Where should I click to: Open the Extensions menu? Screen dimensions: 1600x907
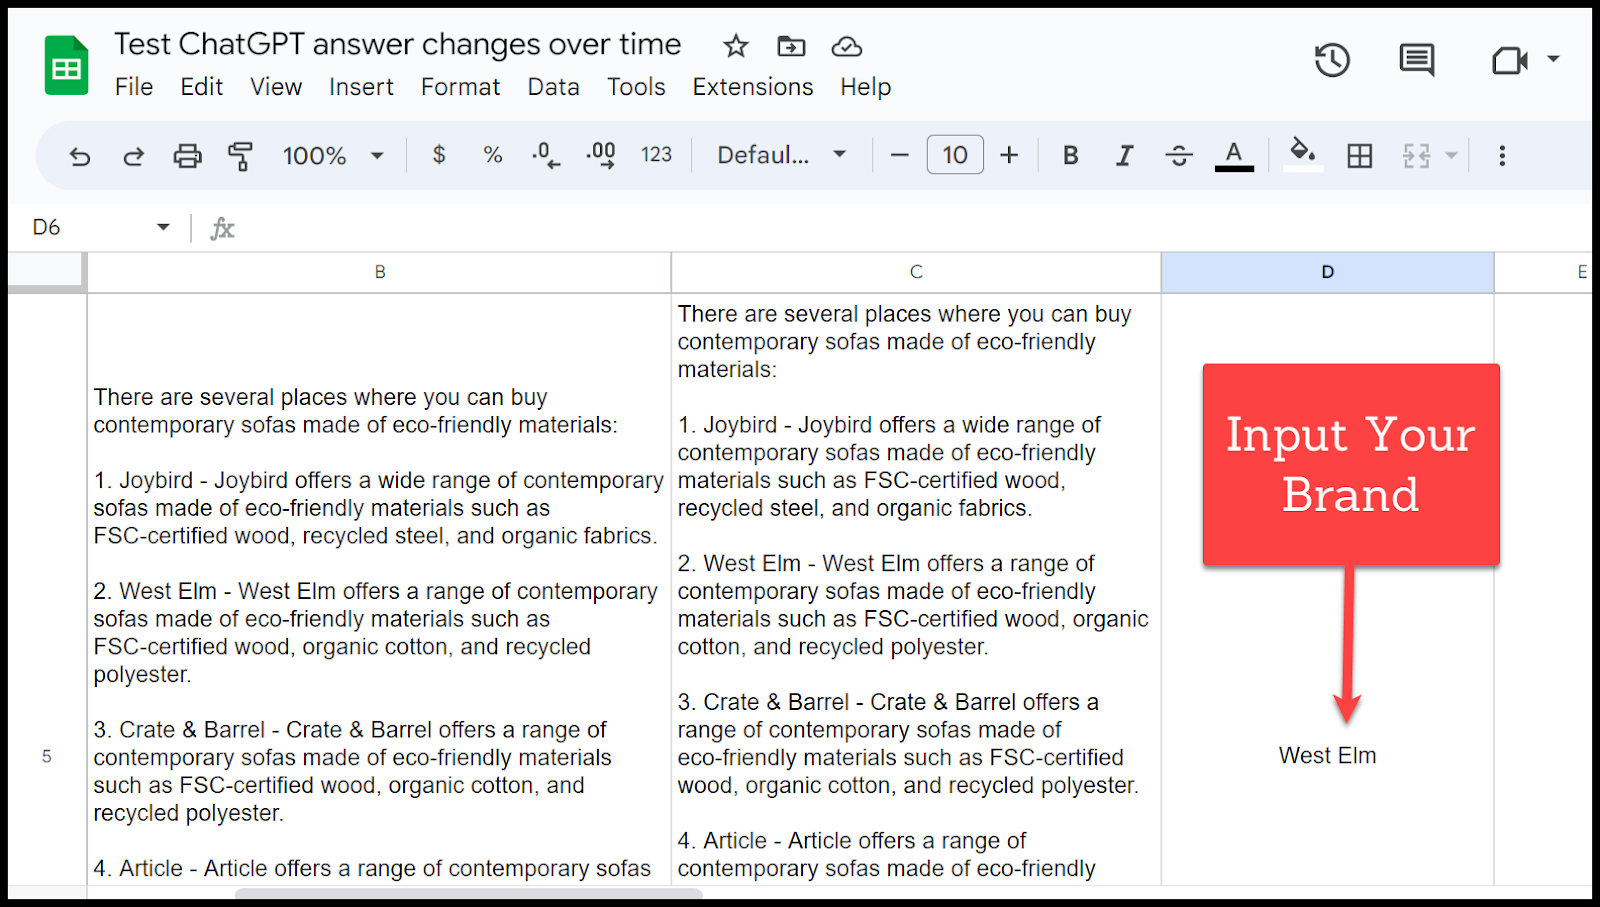pyautogui.click(x=752, y=87)
